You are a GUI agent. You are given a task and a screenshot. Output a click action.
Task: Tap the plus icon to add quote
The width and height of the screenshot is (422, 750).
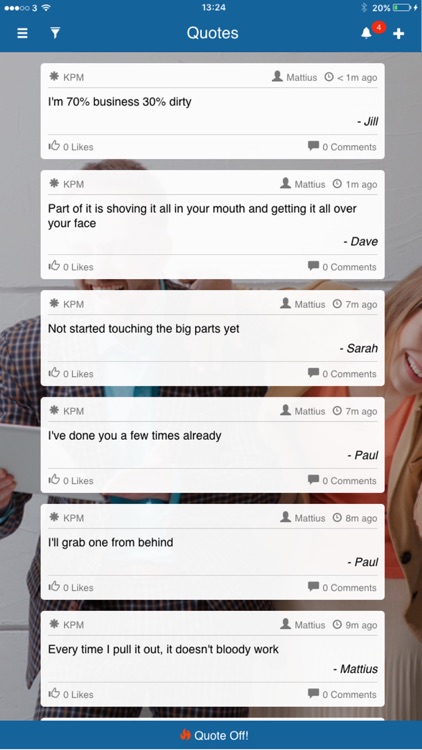[x=399, y=33]
